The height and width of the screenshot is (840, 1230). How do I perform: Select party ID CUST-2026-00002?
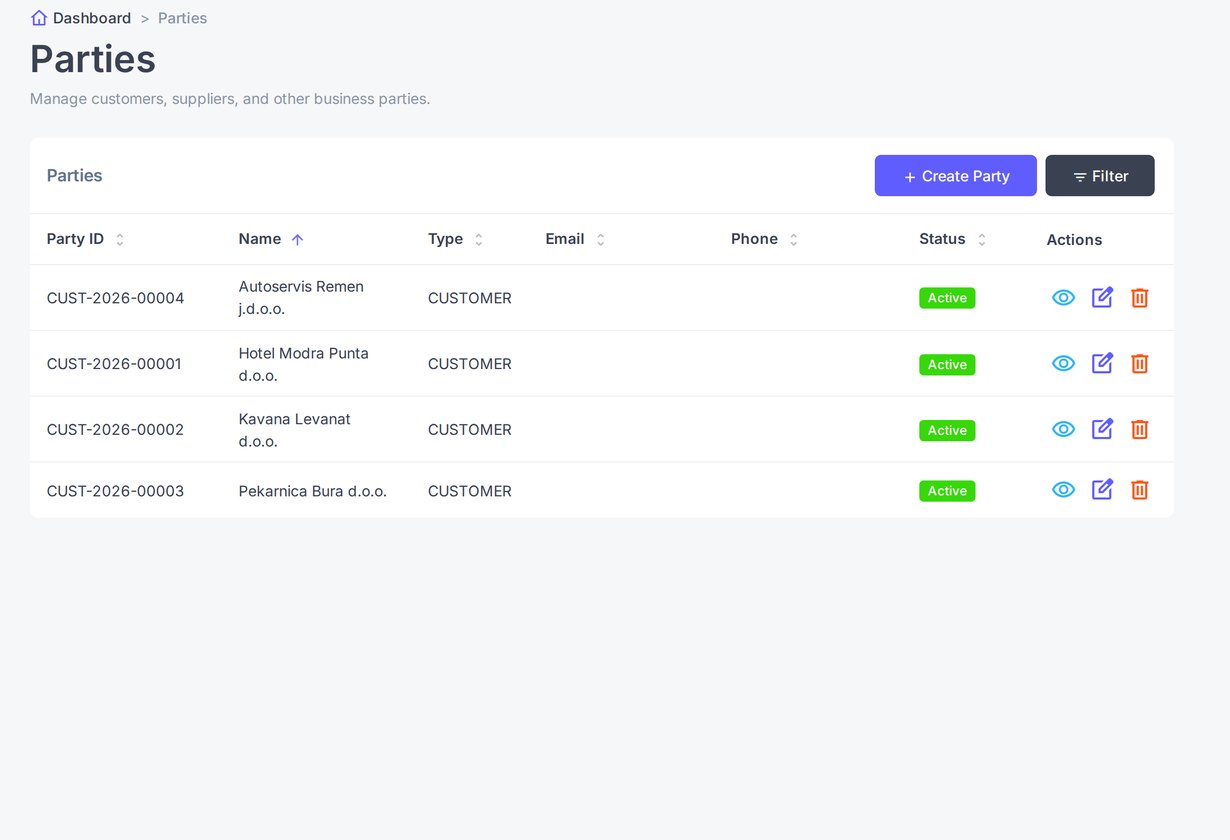tap(116, 430)
